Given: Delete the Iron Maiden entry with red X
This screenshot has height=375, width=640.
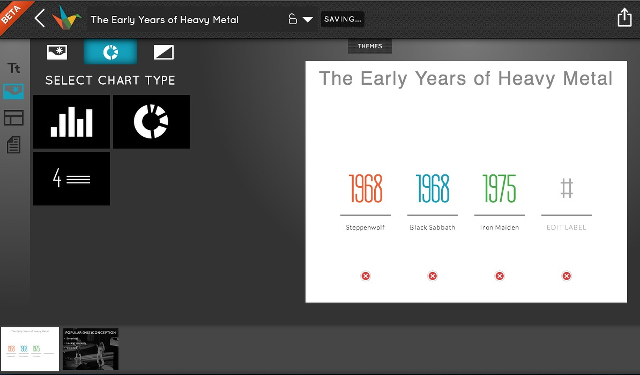Looking at the screenshot, I should (500, 276).
